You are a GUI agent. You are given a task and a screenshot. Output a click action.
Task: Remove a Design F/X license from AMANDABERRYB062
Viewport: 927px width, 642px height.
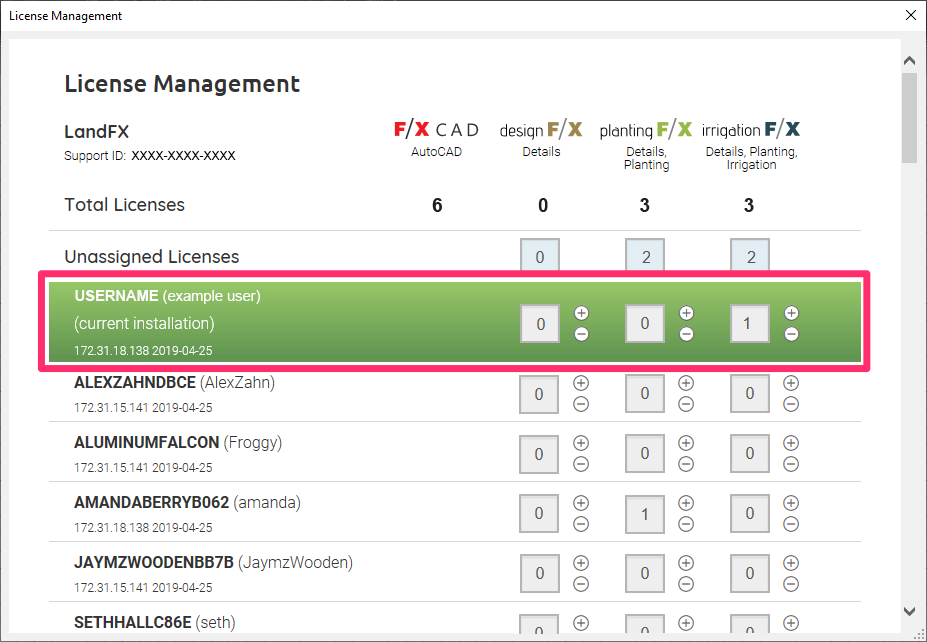(581, 524)
